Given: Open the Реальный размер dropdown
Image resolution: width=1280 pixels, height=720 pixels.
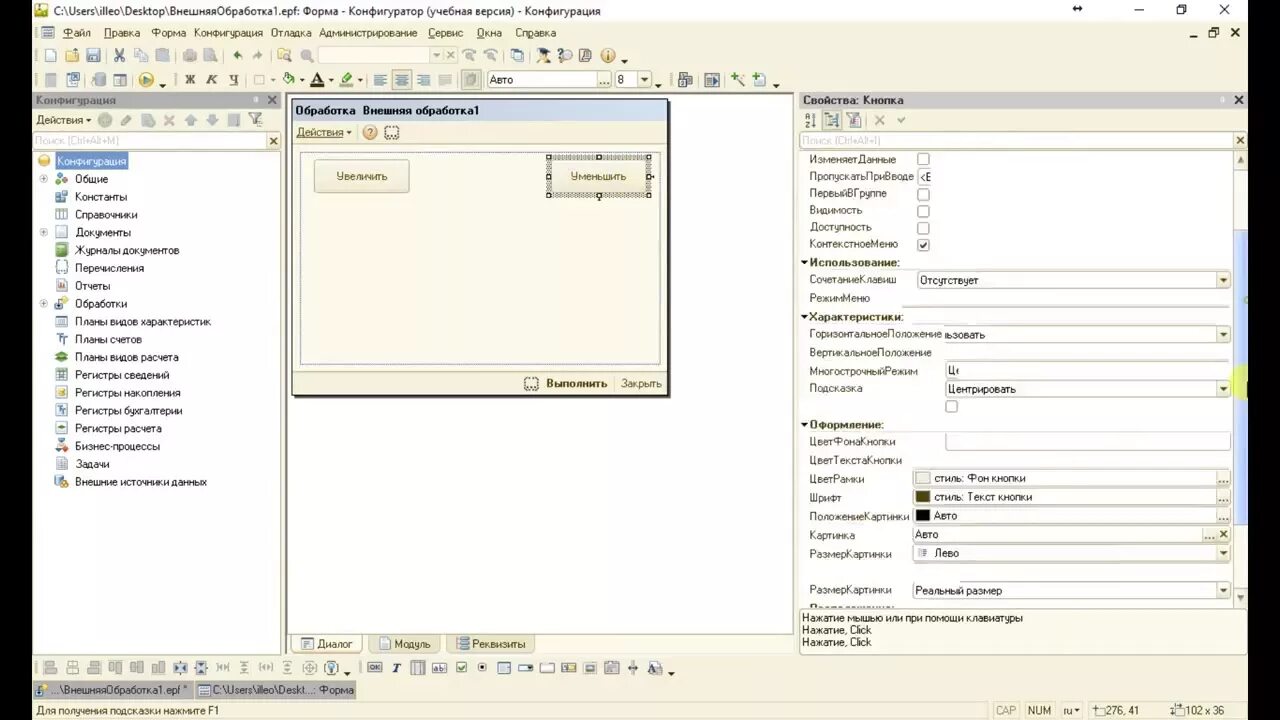Looking at the screenshot, I should [x=1223, y=591].
